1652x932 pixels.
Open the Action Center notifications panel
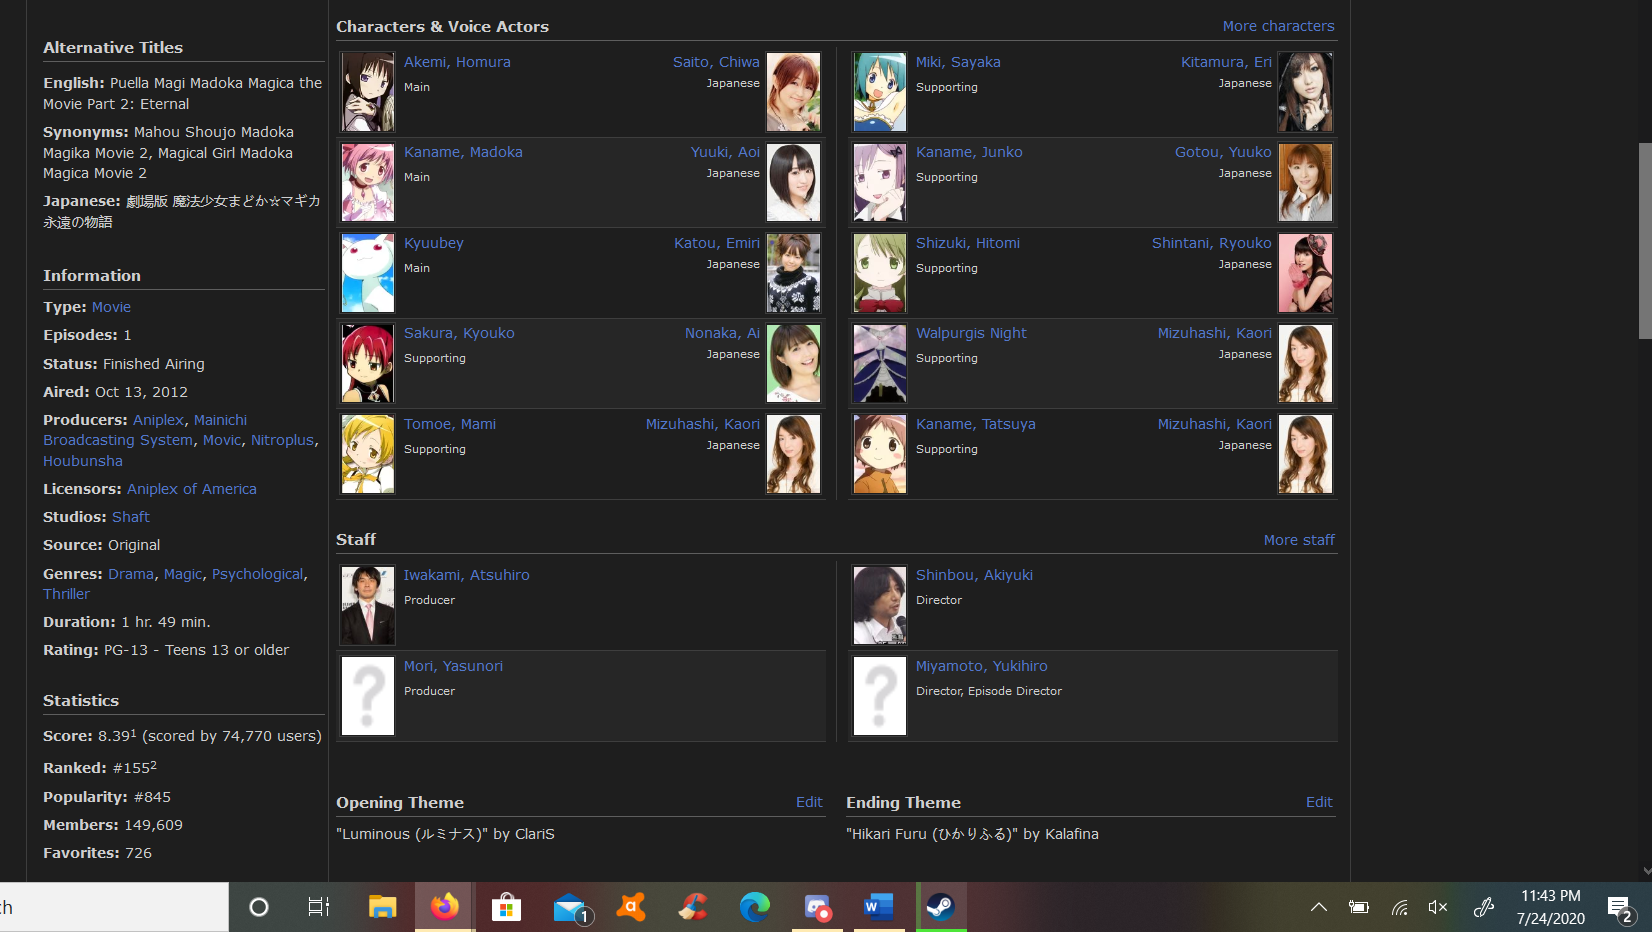(x=1619, y=908)
